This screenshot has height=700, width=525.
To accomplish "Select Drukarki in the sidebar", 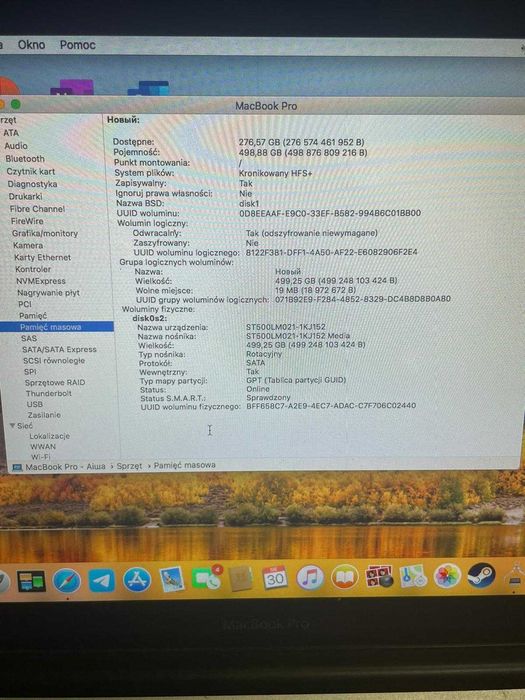I will pos(26,196).
